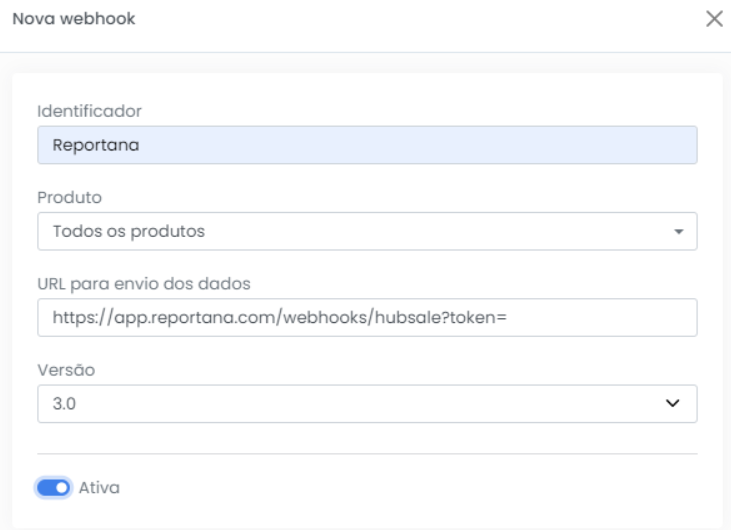The width and height of the screenshot is (731, 530).
Task: Toggle the Ativa switch off
Action: pos(54,488)
